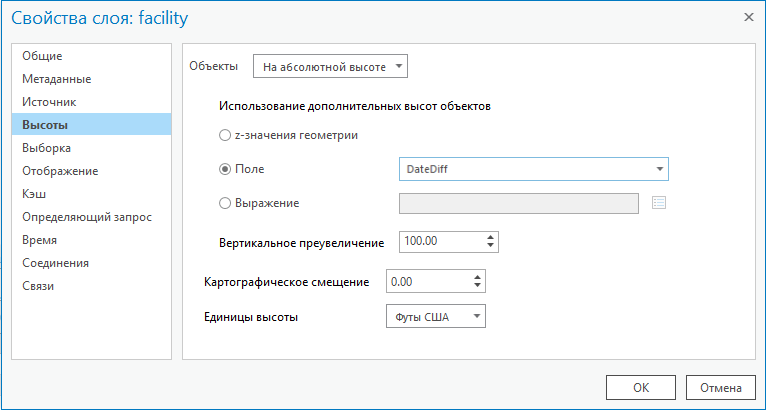Increase the Вертикальное преувеличение value

pos(490,237)
